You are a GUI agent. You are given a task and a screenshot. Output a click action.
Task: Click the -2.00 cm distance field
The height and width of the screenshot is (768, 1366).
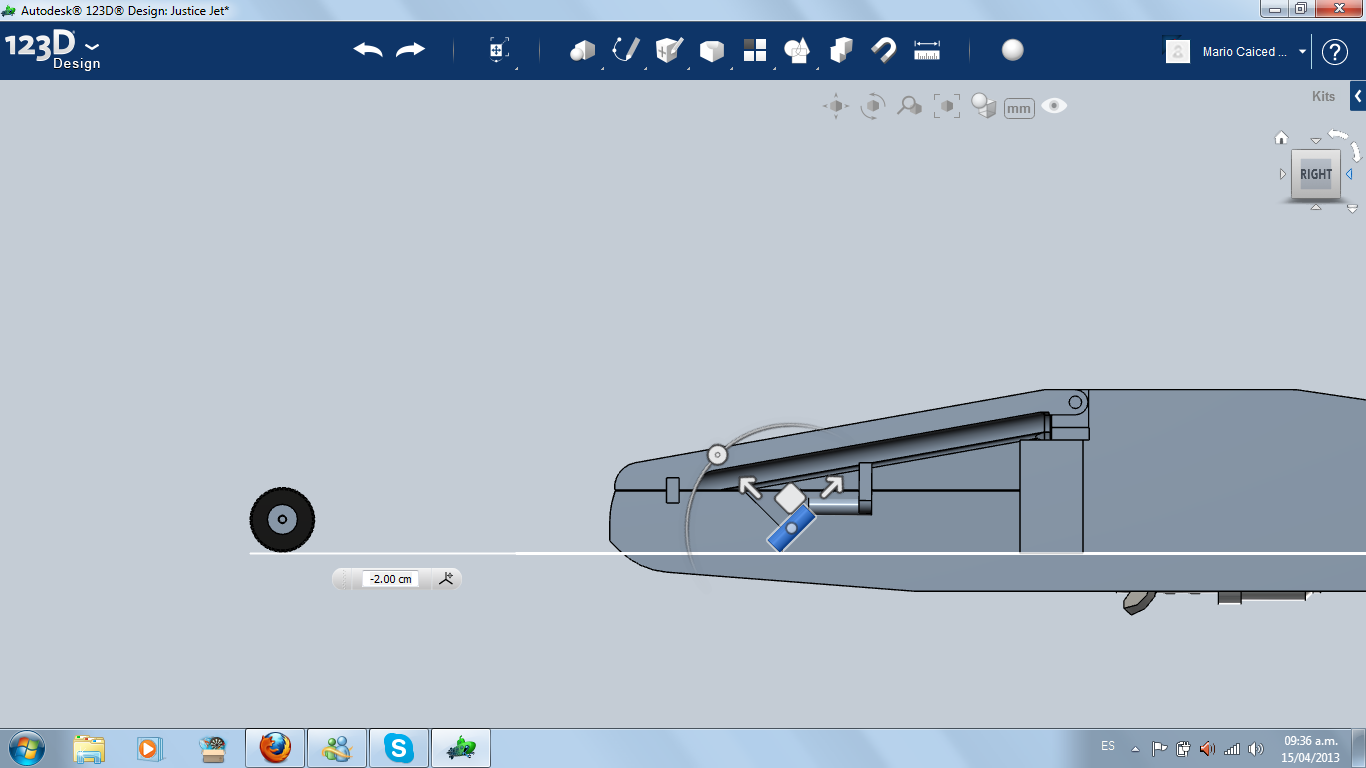point(390,579)
